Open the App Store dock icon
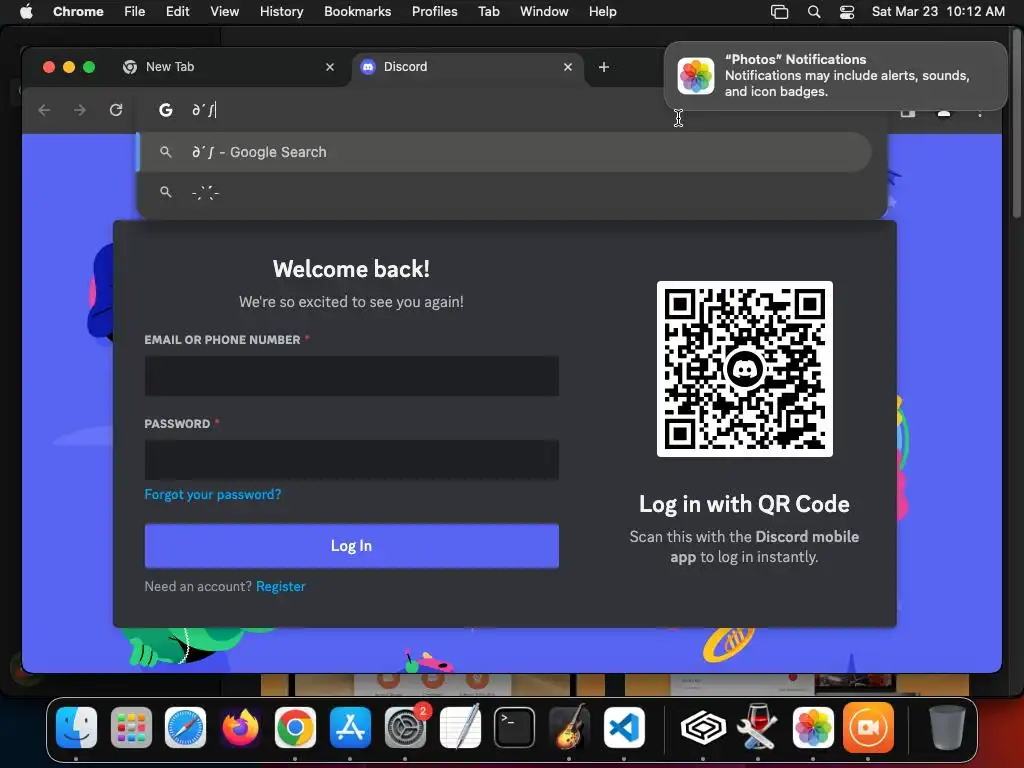 [x=350, y=727]
